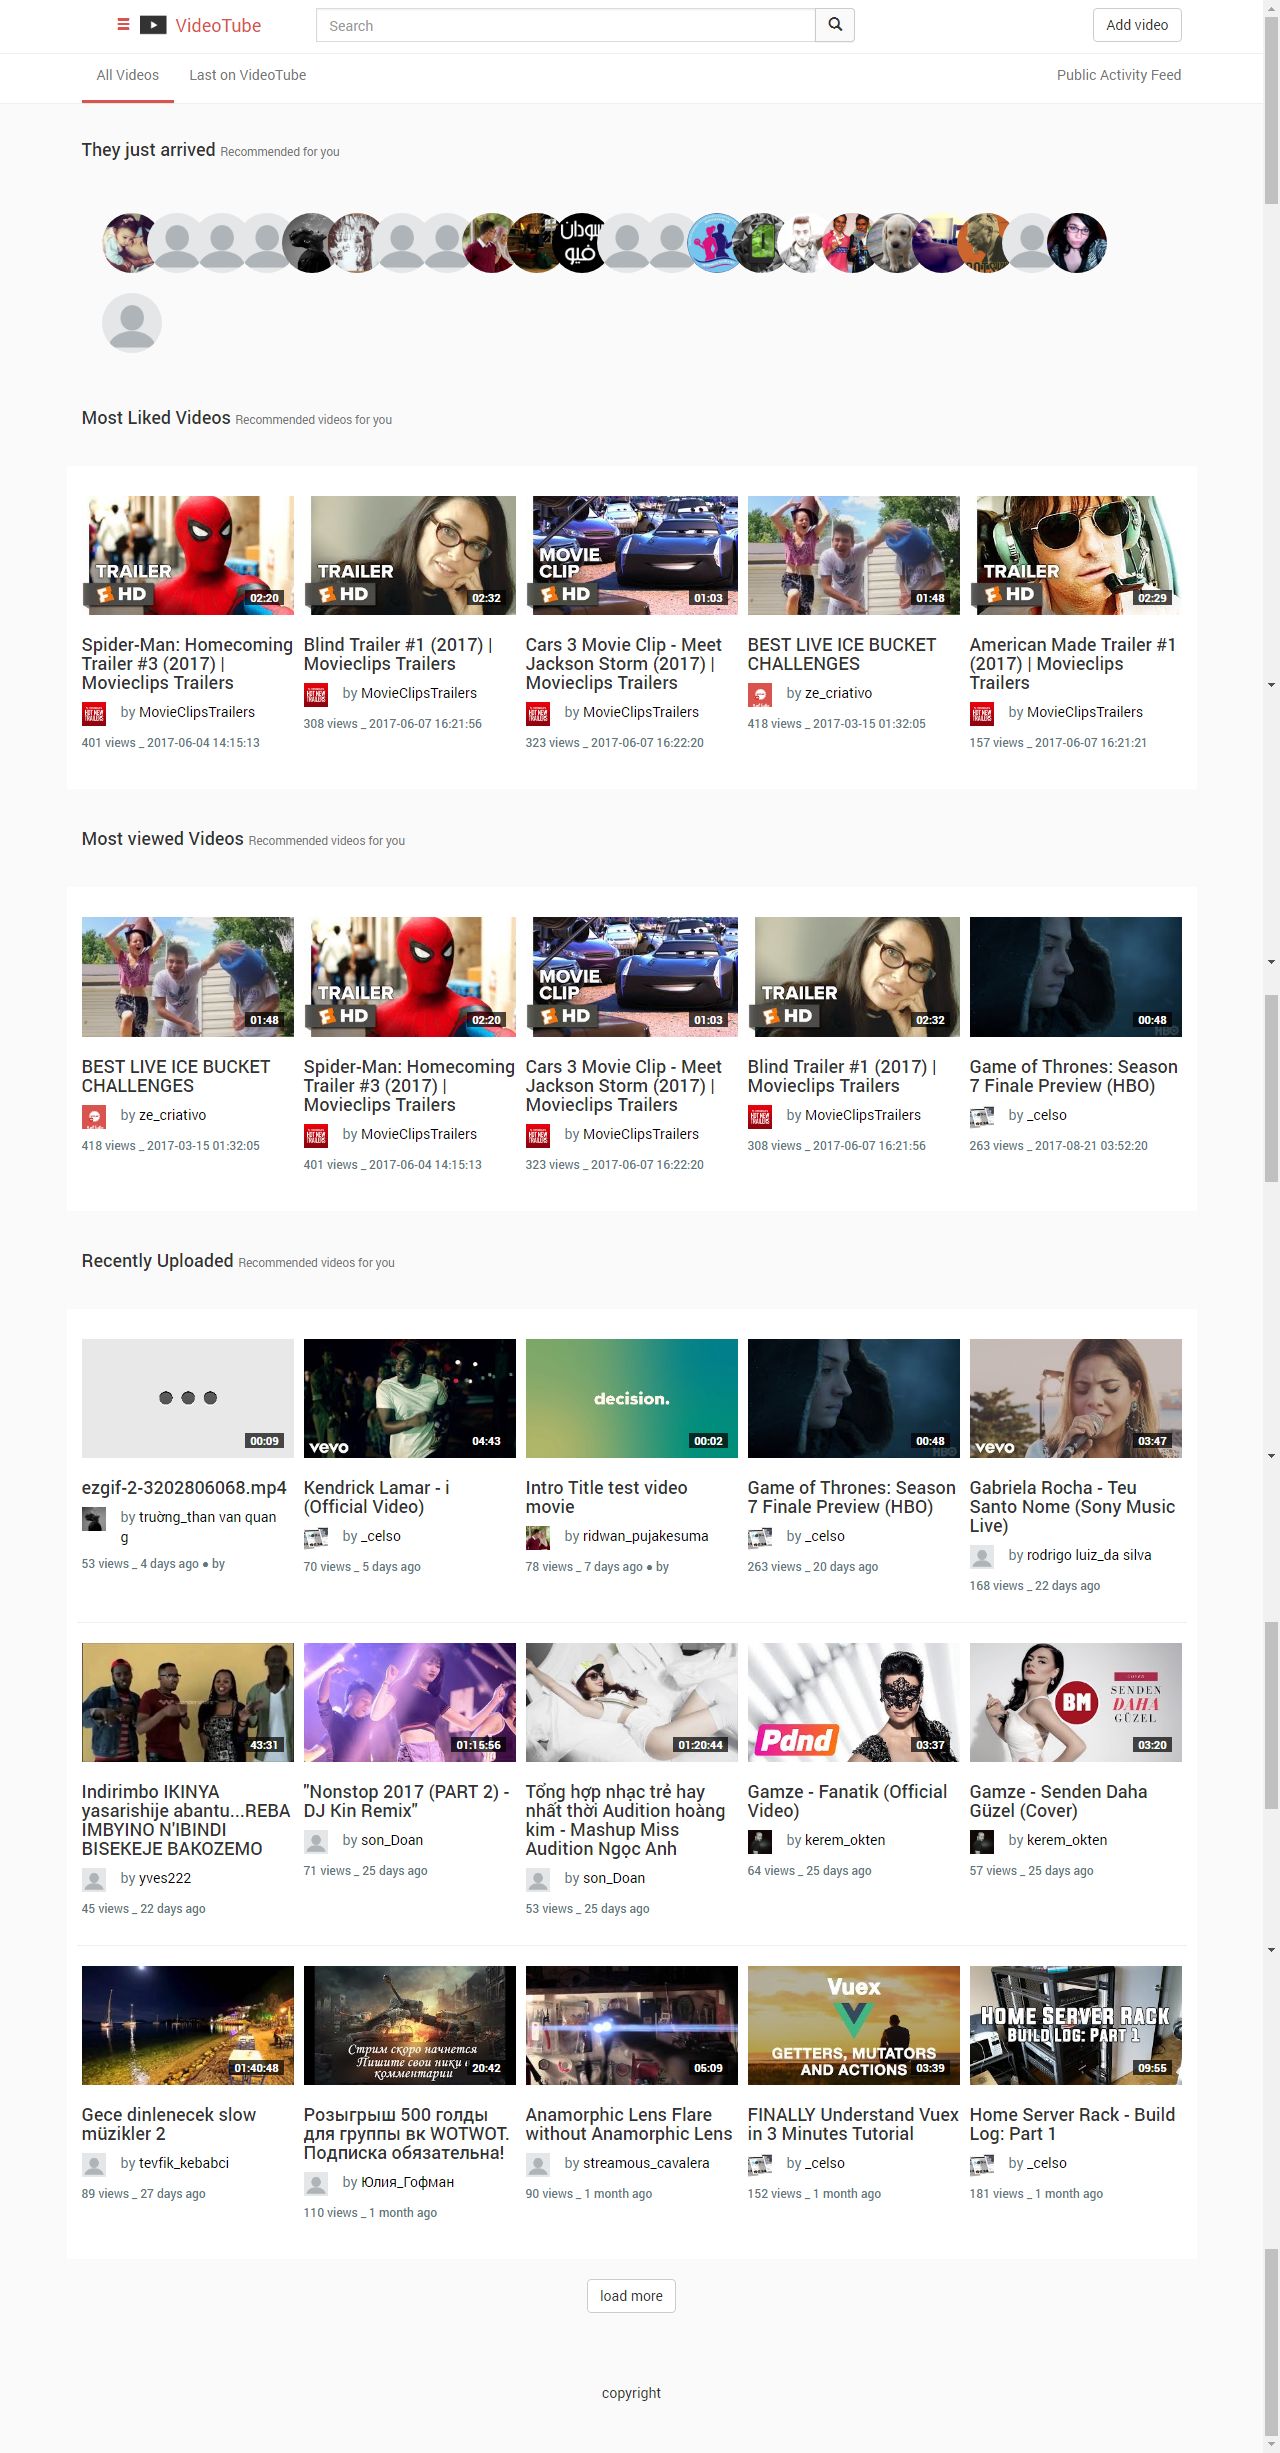Open the lone default avatar on the second avatar row
The width and height of the screenshot is (1280, 2453).
point(132,323)
